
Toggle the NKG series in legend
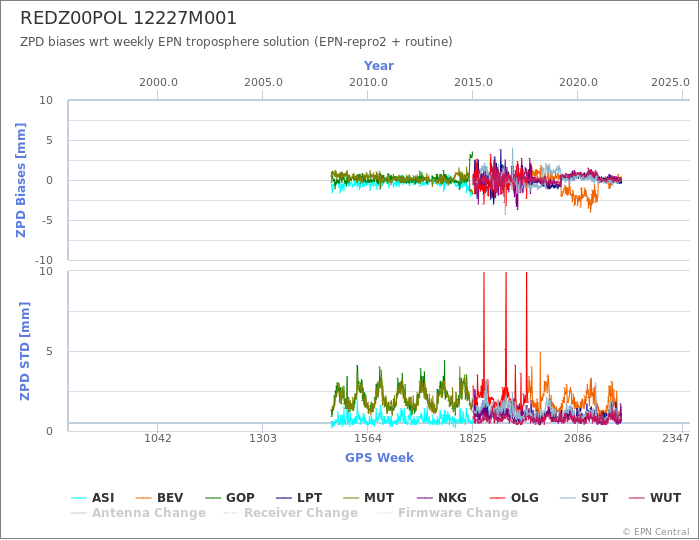pos(442,498)
